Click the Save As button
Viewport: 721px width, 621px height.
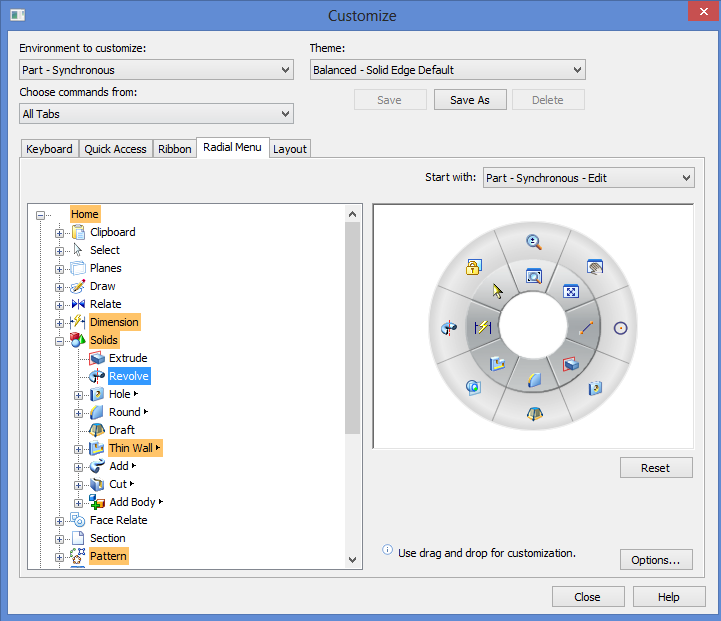470,100
